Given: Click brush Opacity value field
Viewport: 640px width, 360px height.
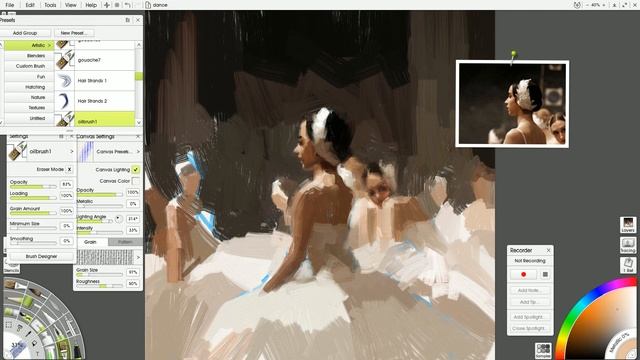Looking at the screenshot, I should (67, 184).
